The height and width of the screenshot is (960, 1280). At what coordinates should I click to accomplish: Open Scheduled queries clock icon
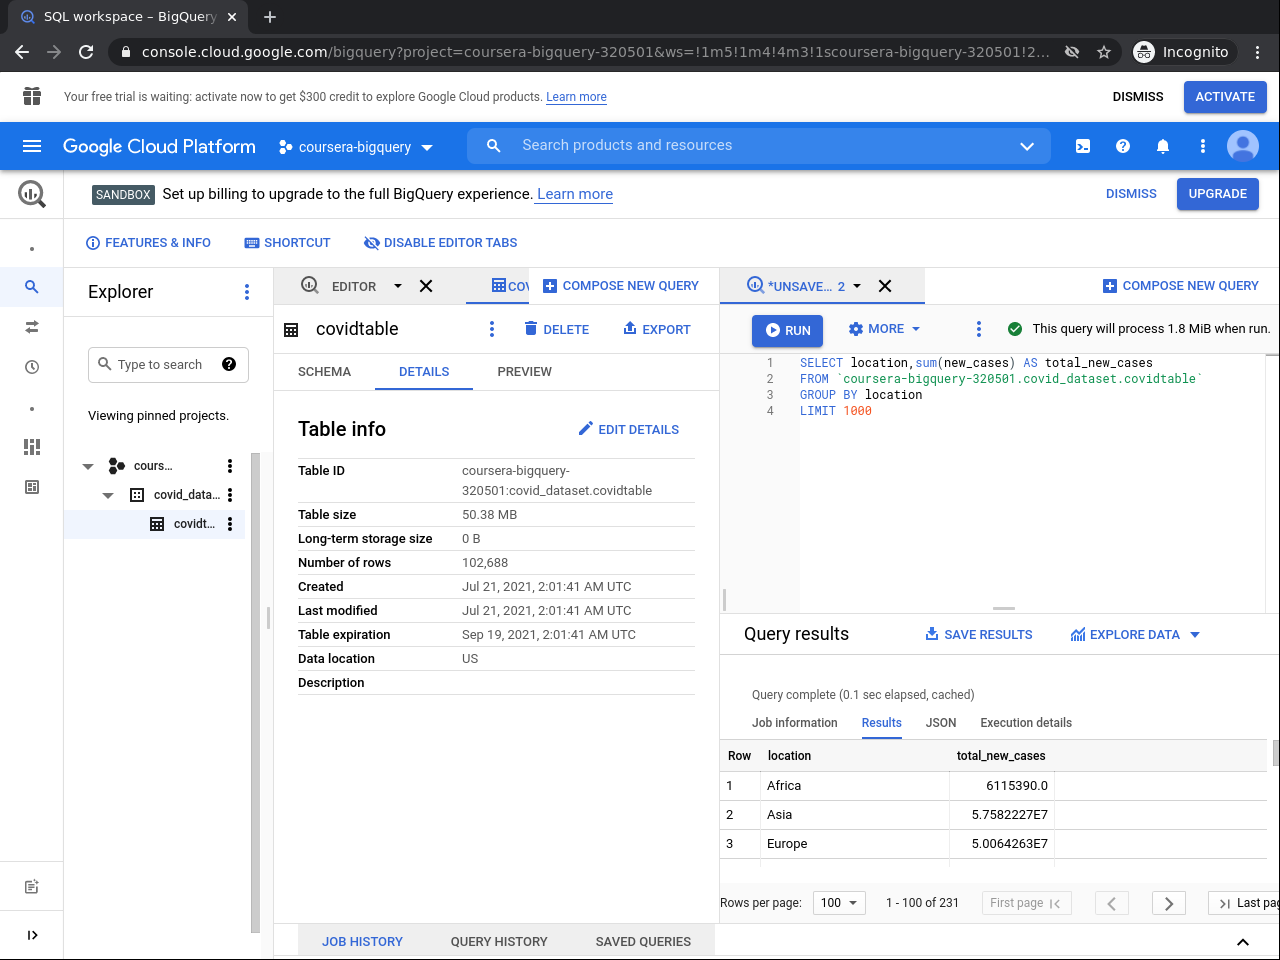(32, 367)
